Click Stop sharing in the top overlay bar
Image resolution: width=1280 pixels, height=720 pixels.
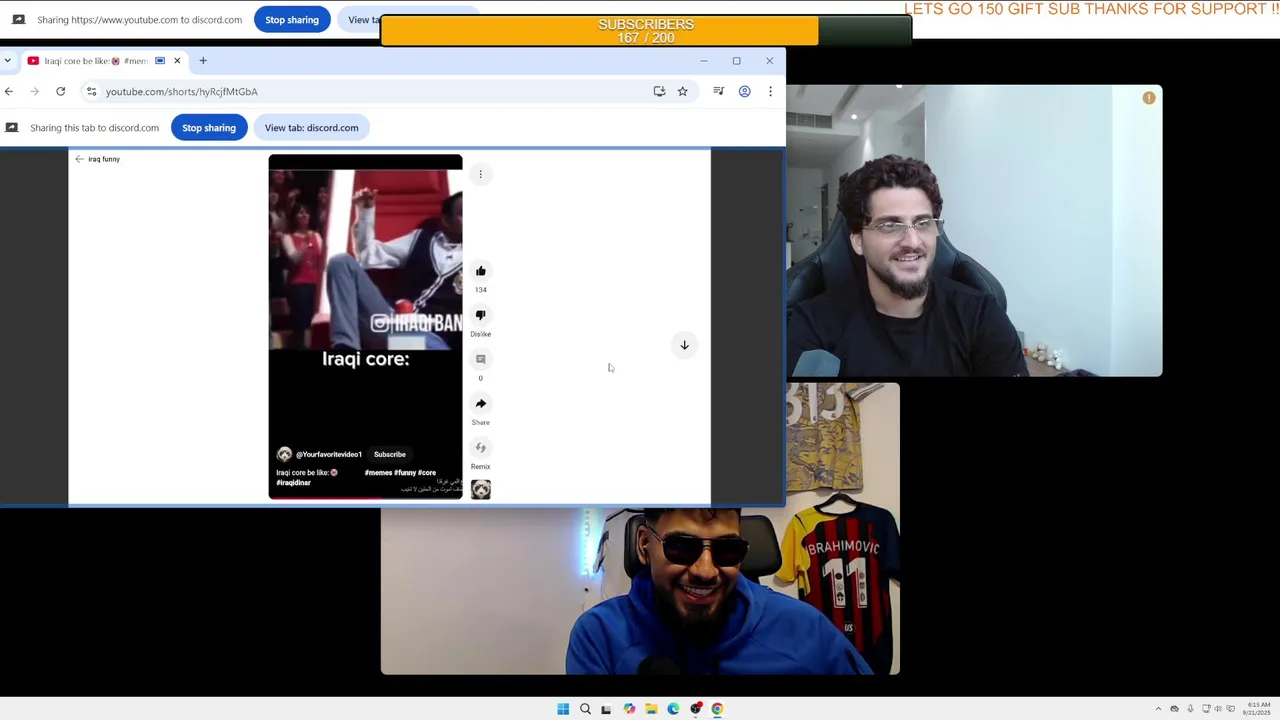click(x=292, y=19)
